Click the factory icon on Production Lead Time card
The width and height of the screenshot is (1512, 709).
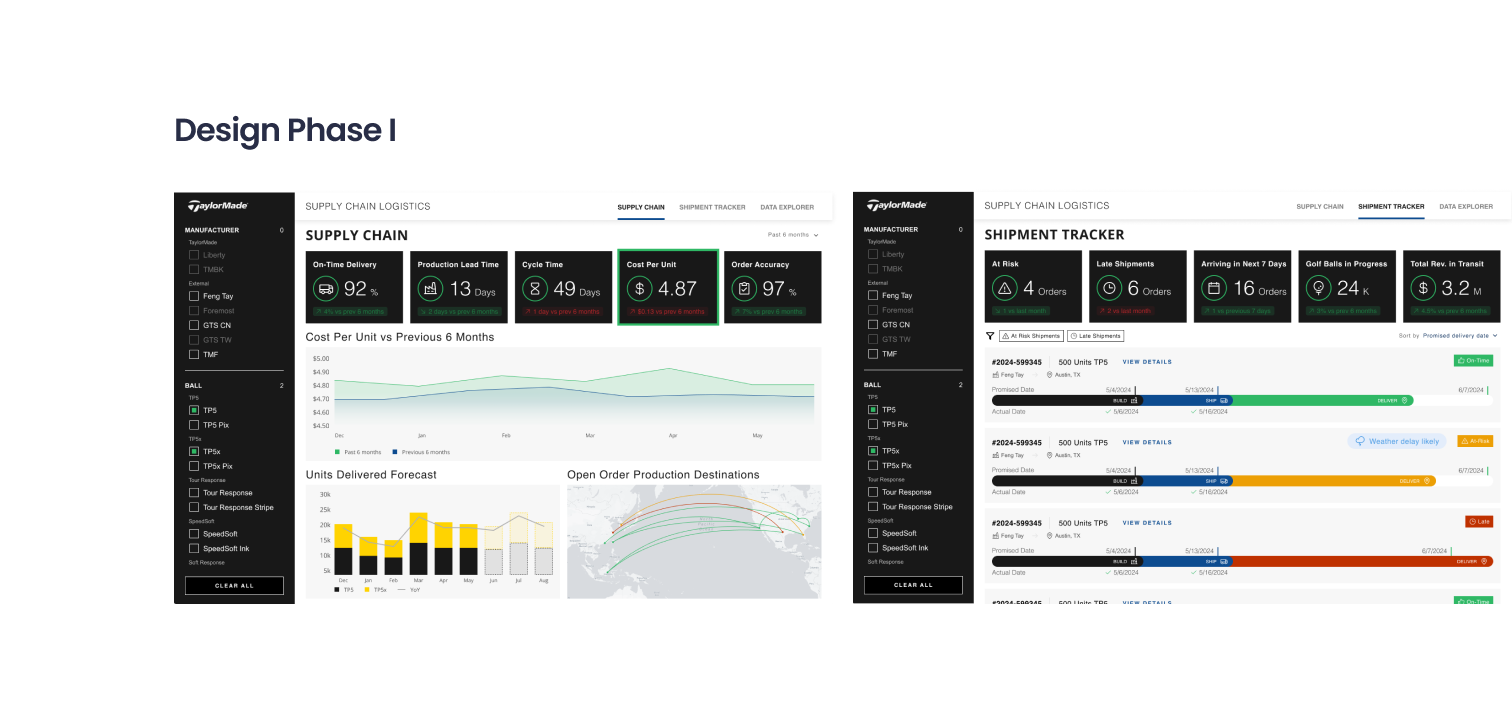[431, 289]
